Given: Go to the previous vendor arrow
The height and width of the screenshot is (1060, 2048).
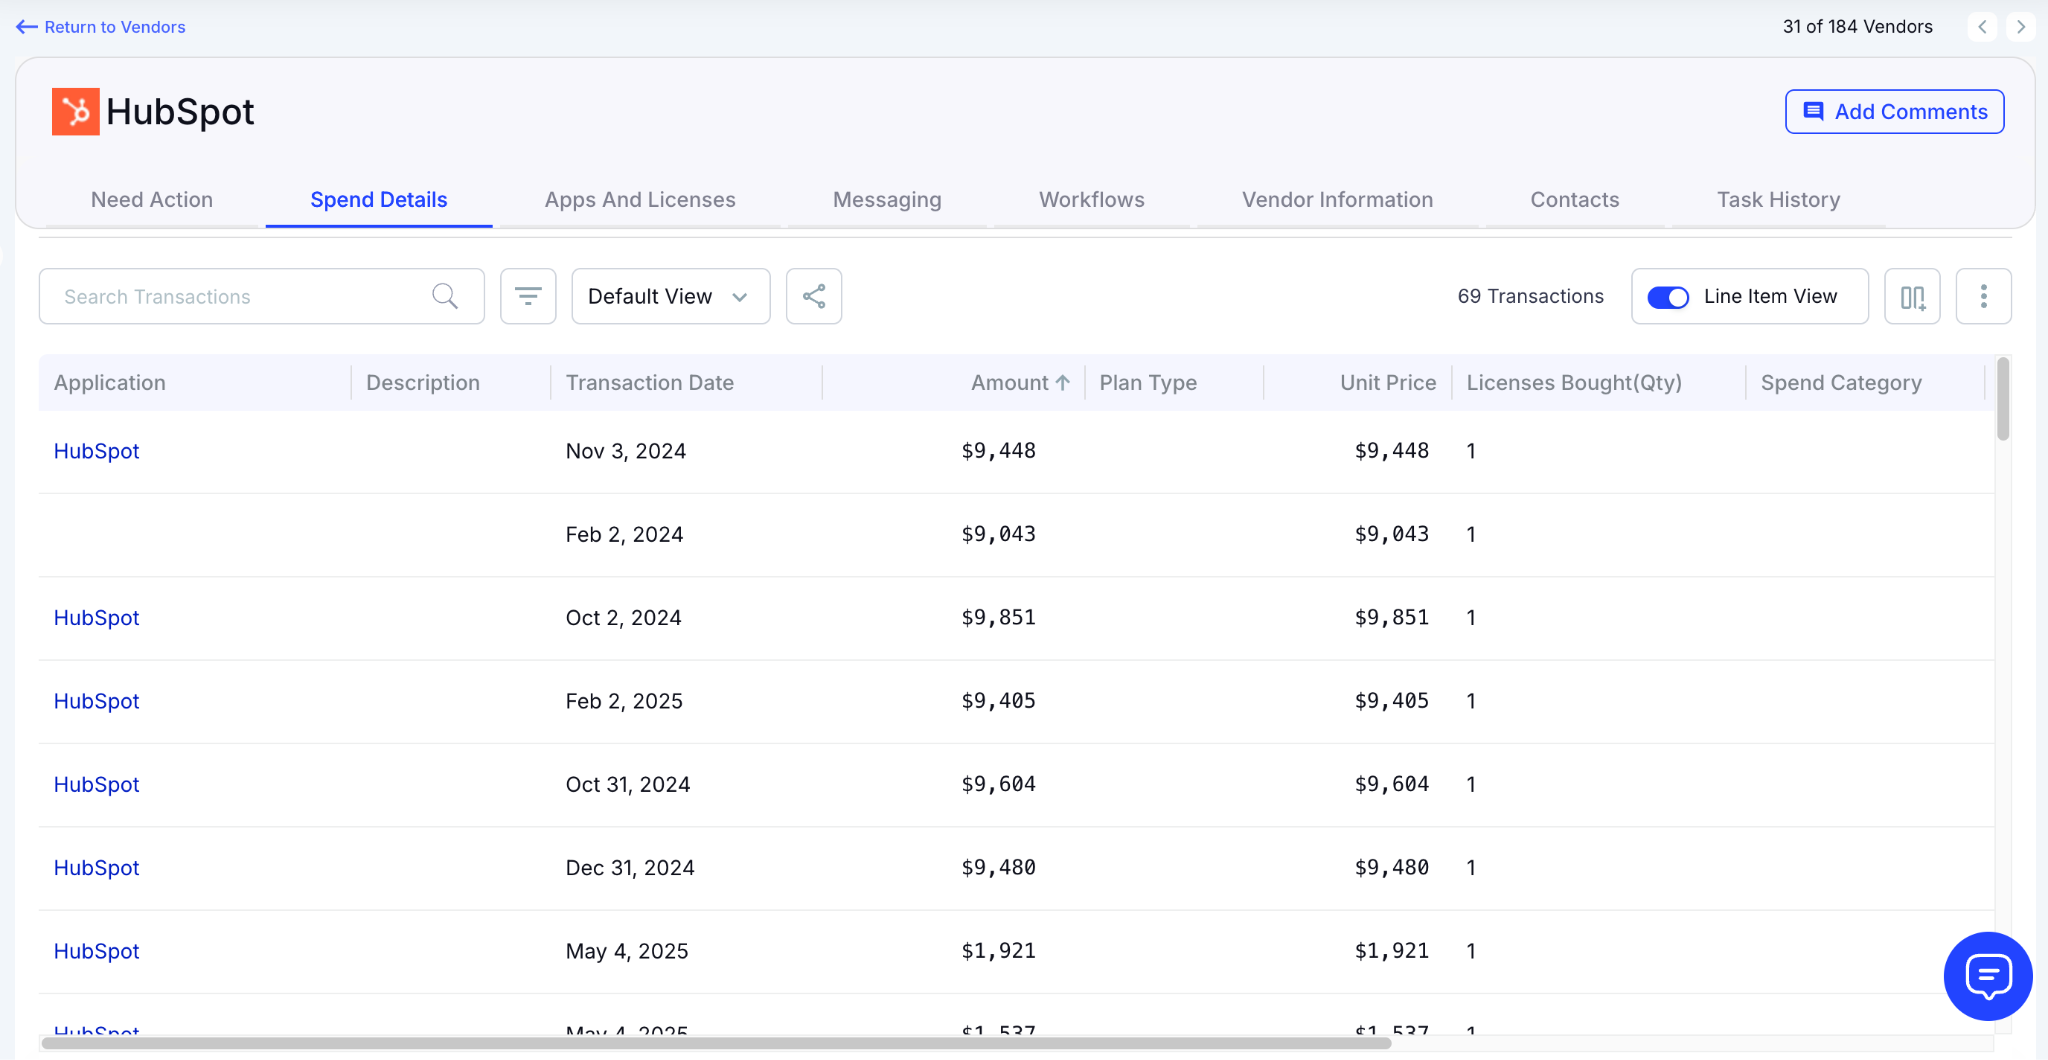Looking at the screenshot, I should tap(1982, 27).
